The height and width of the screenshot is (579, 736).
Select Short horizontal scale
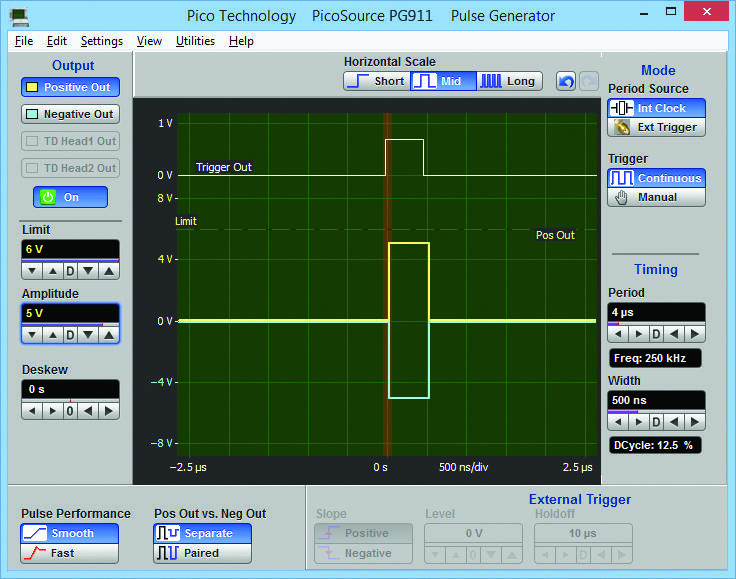[x=376, y=81]
